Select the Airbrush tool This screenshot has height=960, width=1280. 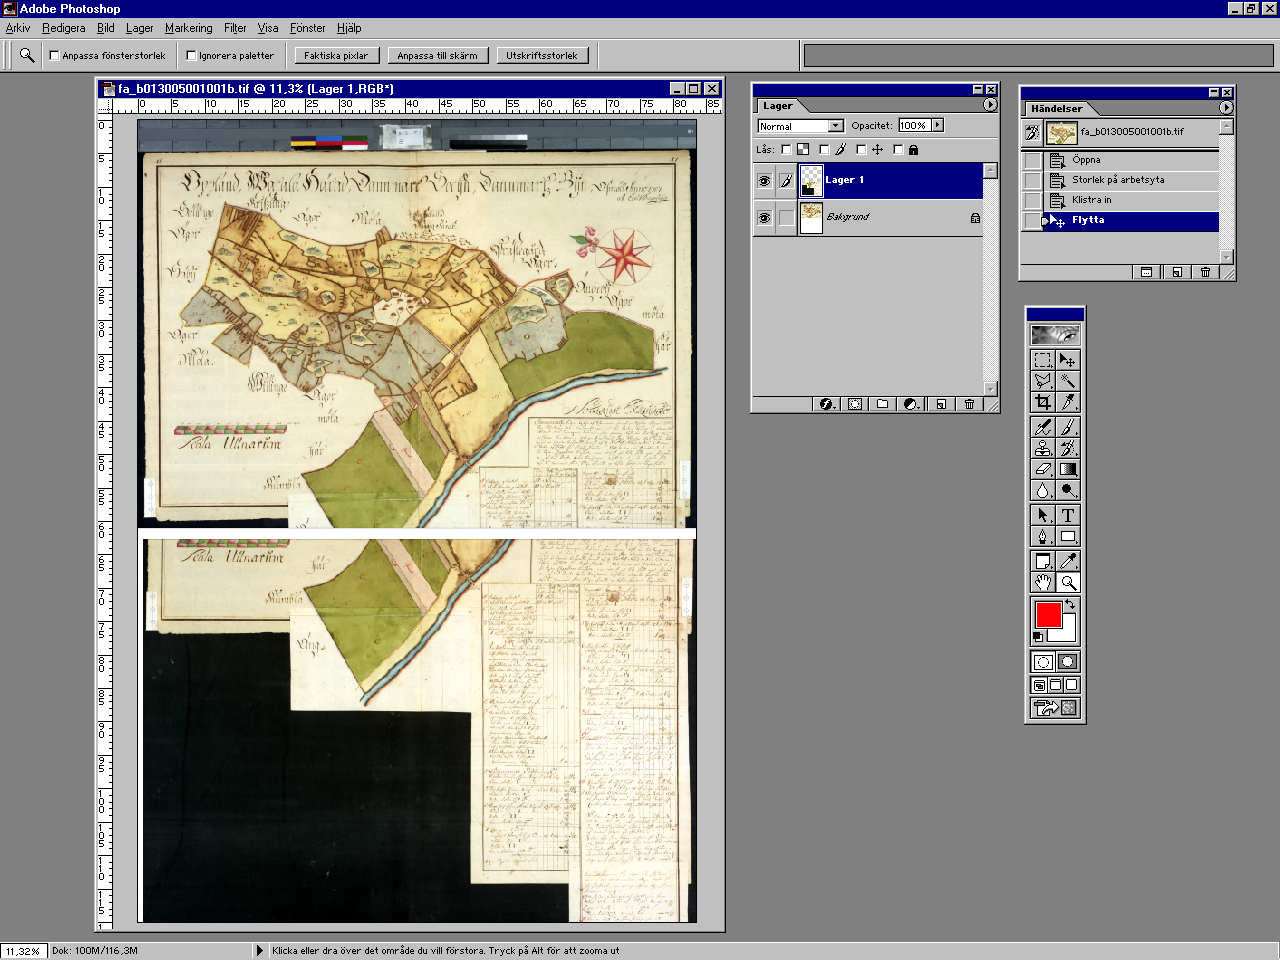tap(1043, 427)
